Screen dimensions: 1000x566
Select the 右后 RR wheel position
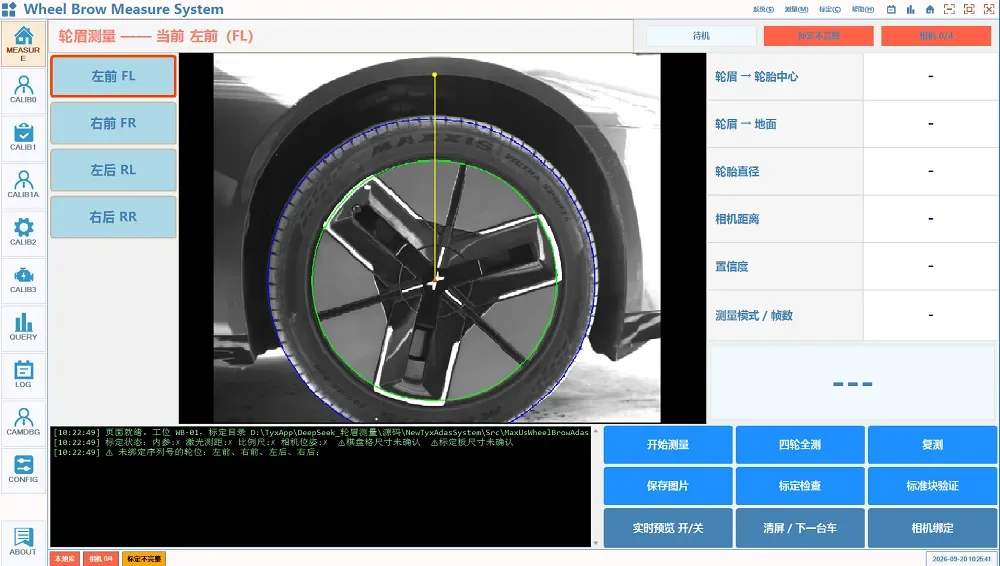click(114, 217)
